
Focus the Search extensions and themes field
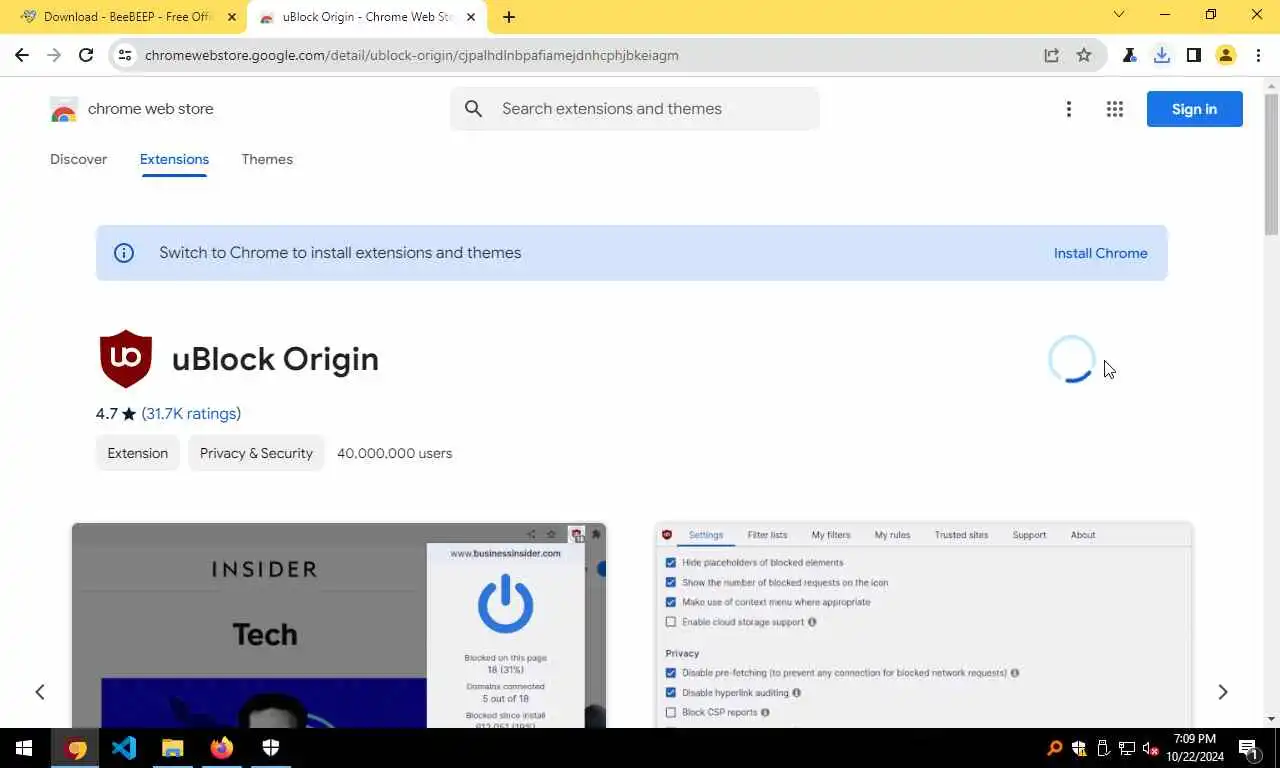click(x=635, y=109)
